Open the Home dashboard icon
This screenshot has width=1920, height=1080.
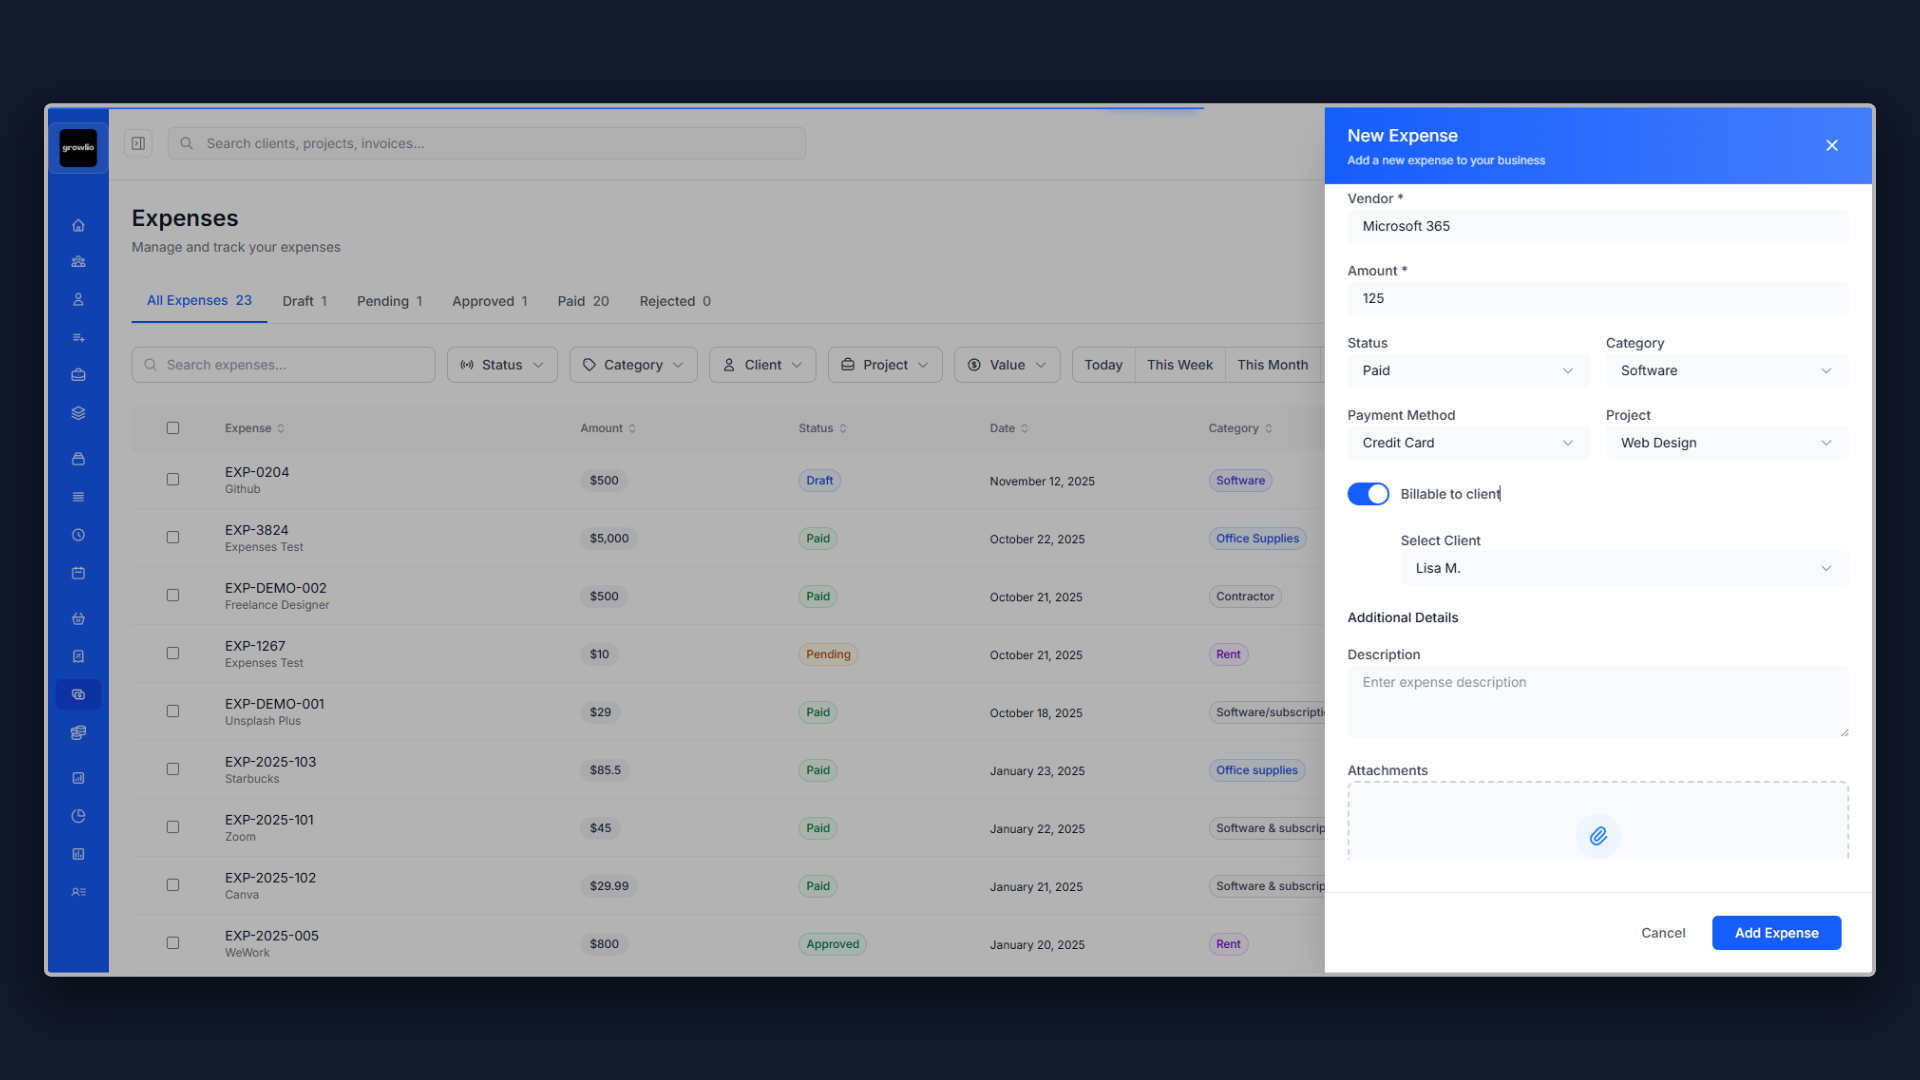click(x=78, y=225)
